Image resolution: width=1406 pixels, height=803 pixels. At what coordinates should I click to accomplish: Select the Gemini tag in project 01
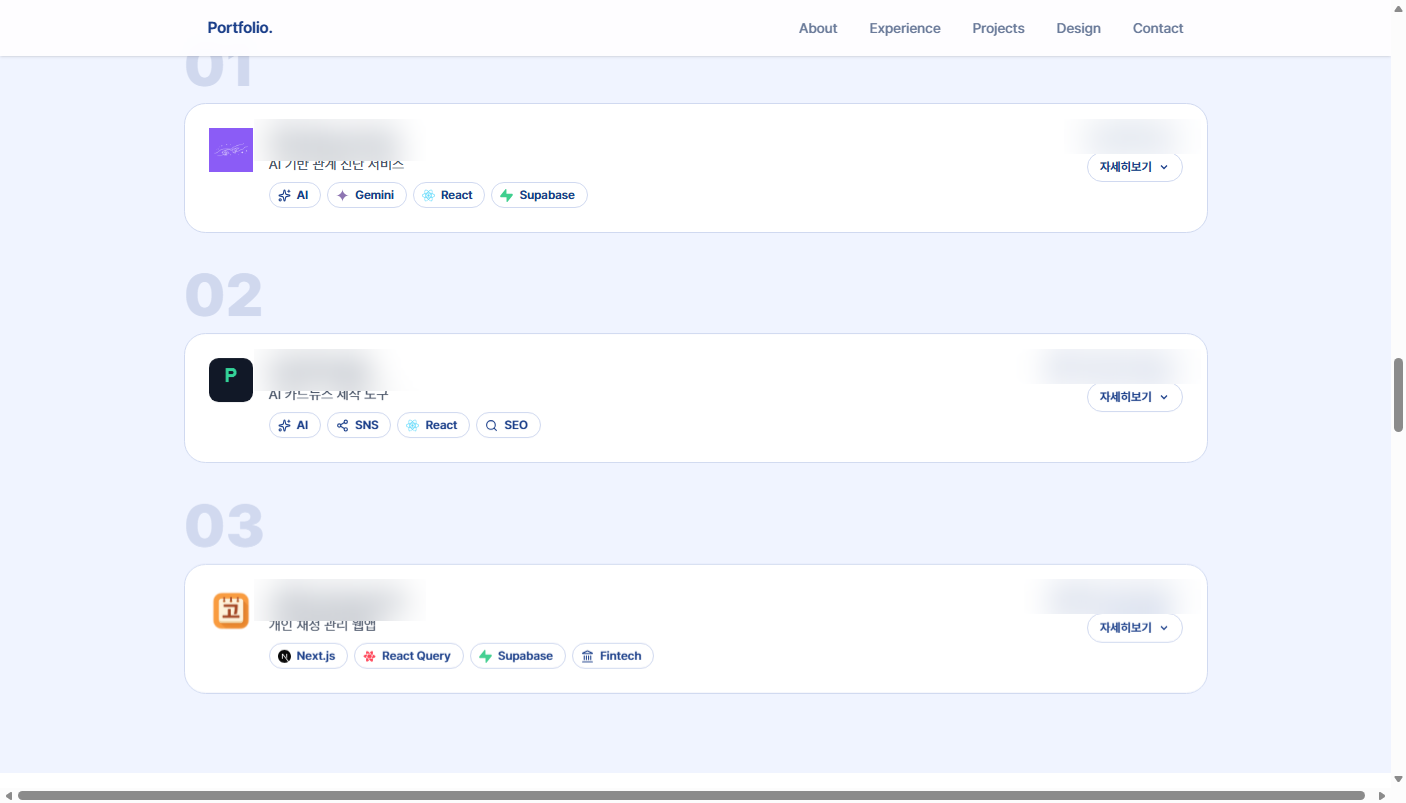[x=367, y=195]
